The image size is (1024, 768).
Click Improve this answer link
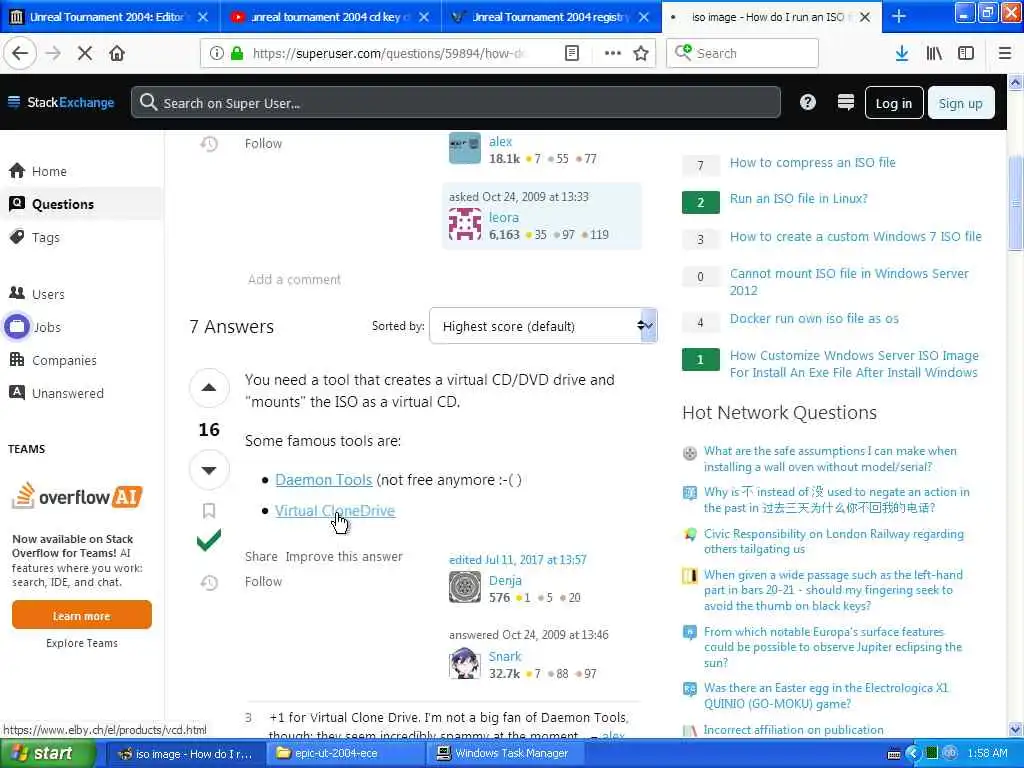pyautogui.click(x=344, y=556)
